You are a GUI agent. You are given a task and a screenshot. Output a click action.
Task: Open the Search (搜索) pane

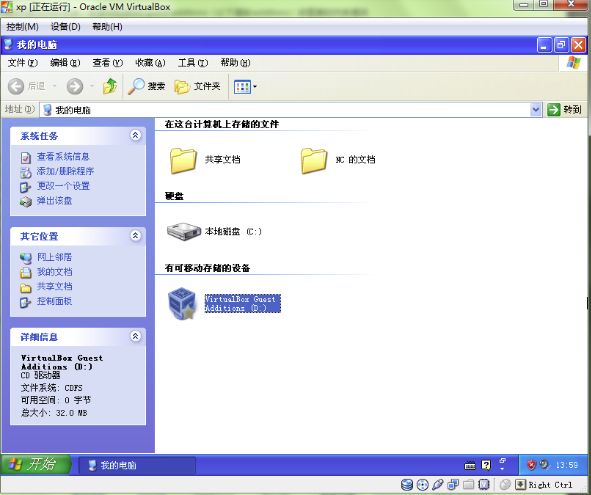147,86
